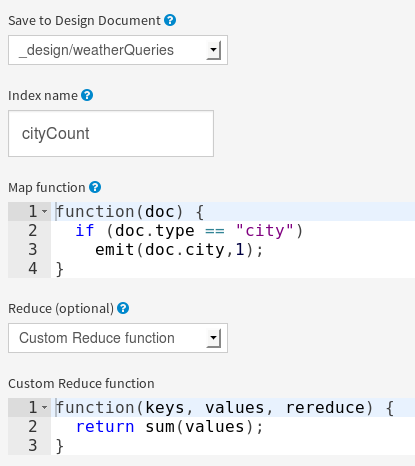The width and height of the screenshot is (415, 466).
Task: Collapse the reduce function fold arrow on line 1
Action: tap(44, 407)
